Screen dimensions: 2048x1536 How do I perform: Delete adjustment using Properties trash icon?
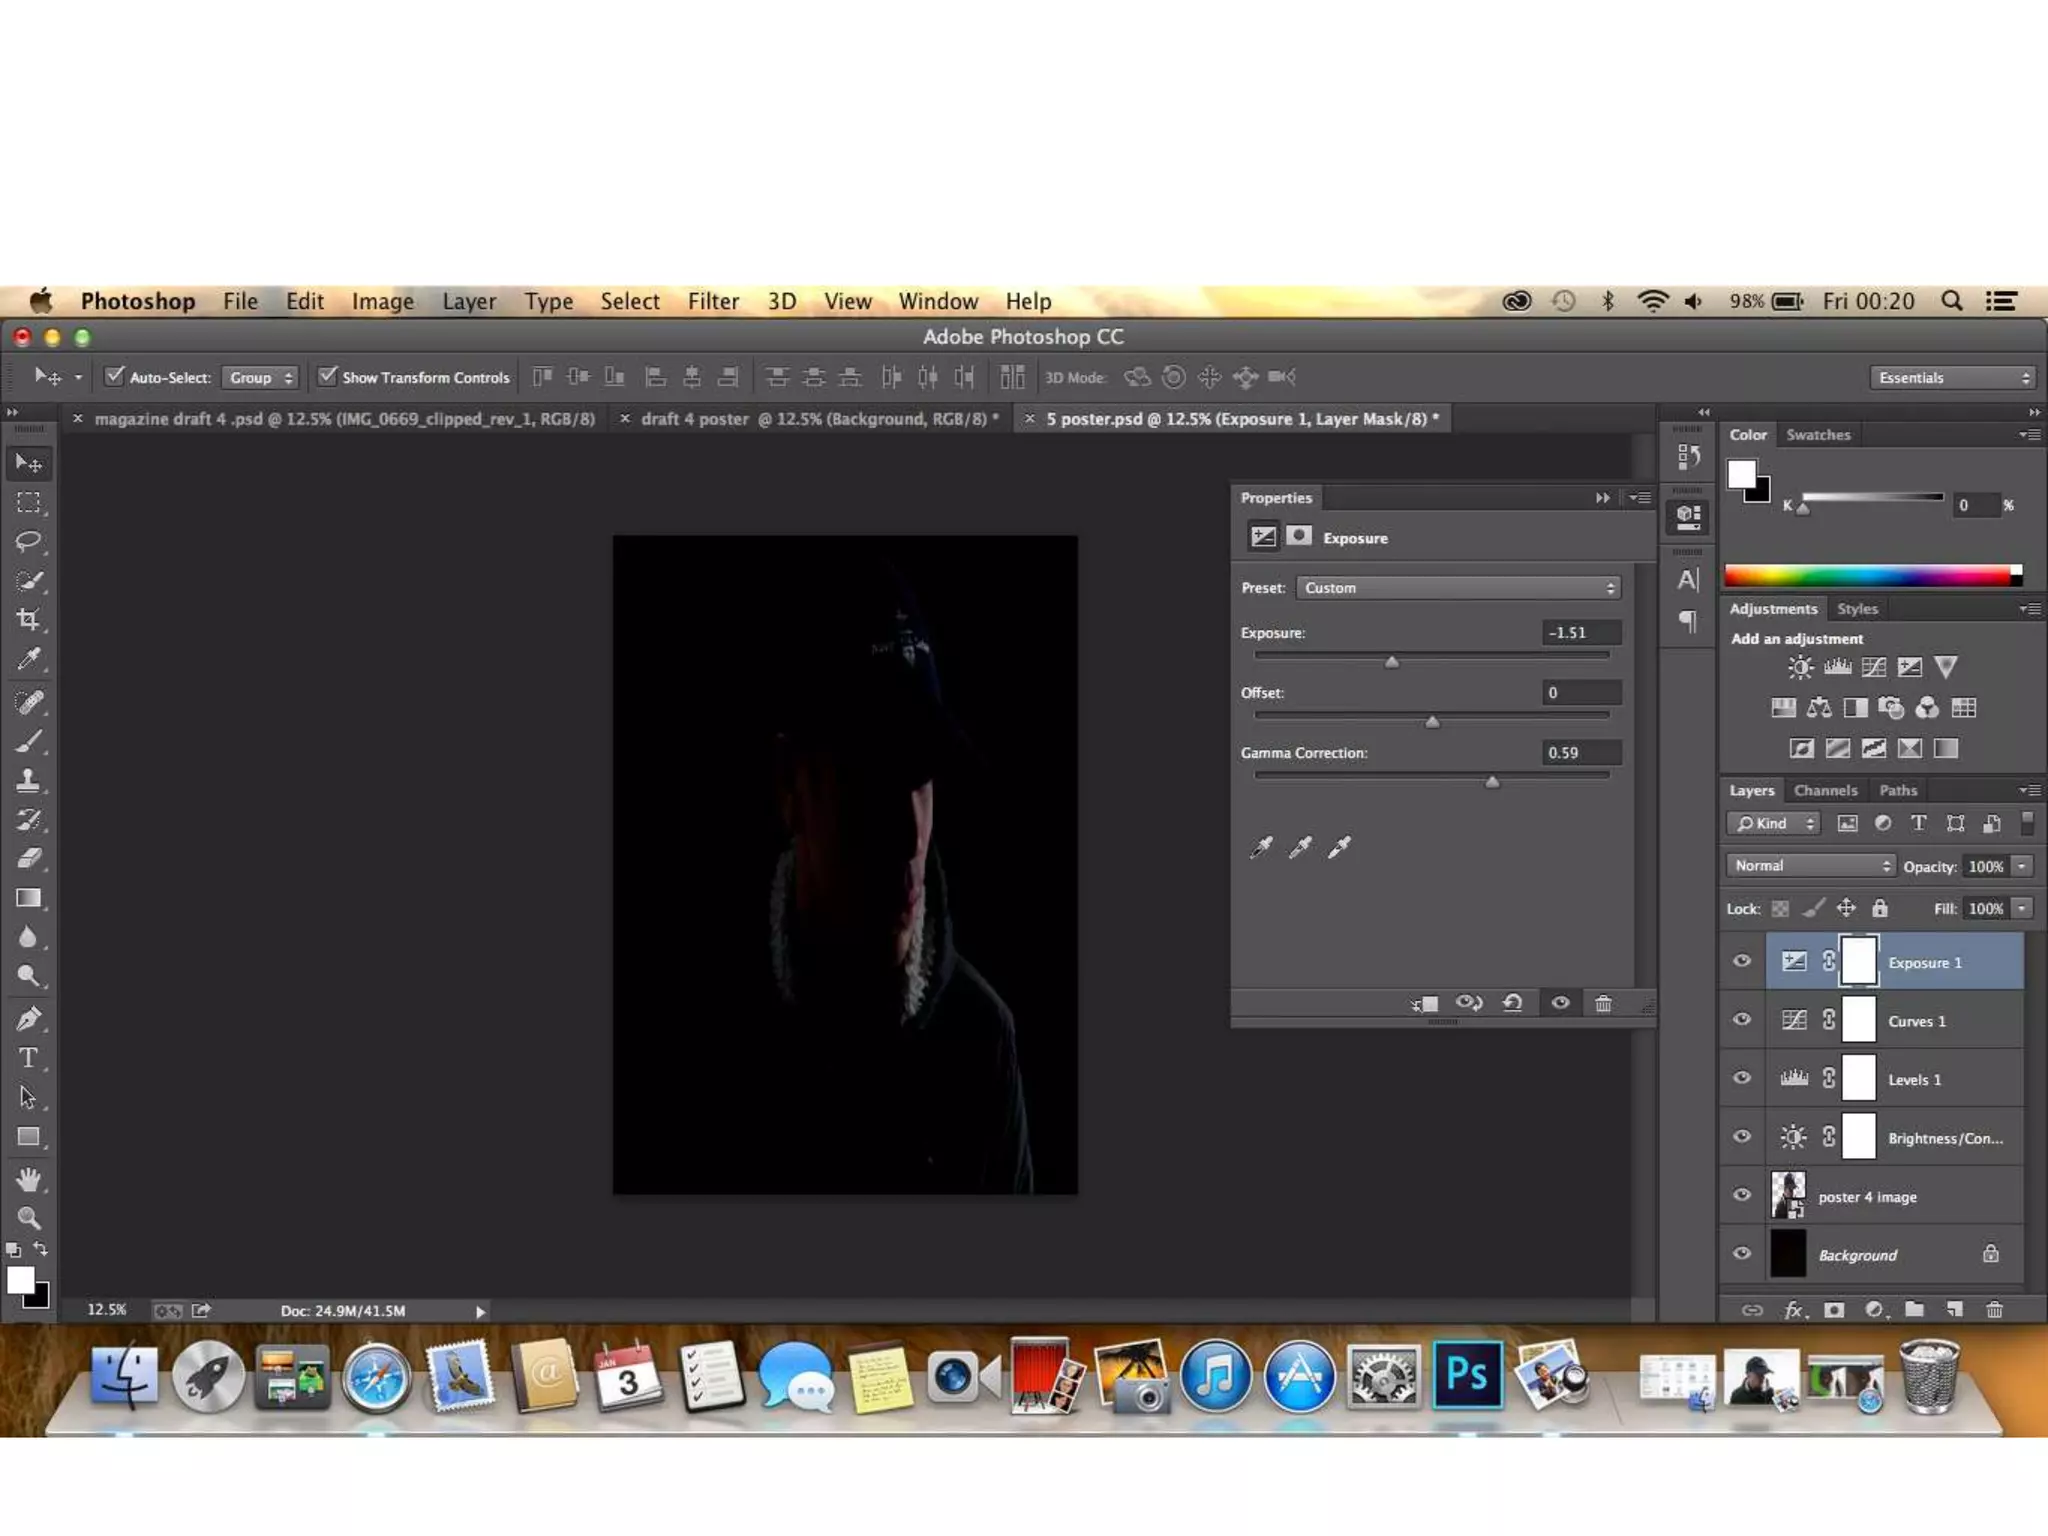pos(1603,1003)
